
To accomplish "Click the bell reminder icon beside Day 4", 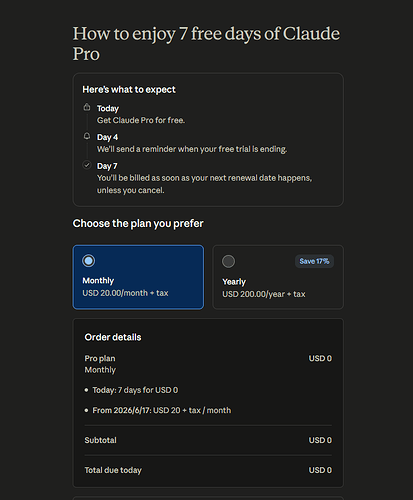I will (87, 136).
